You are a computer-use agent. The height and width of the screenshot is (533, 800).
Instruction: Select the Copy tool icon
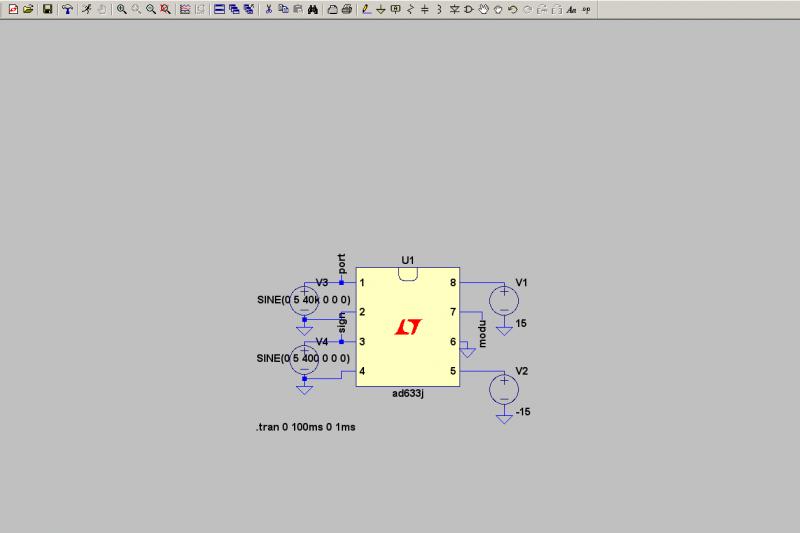tap(283, 9)
